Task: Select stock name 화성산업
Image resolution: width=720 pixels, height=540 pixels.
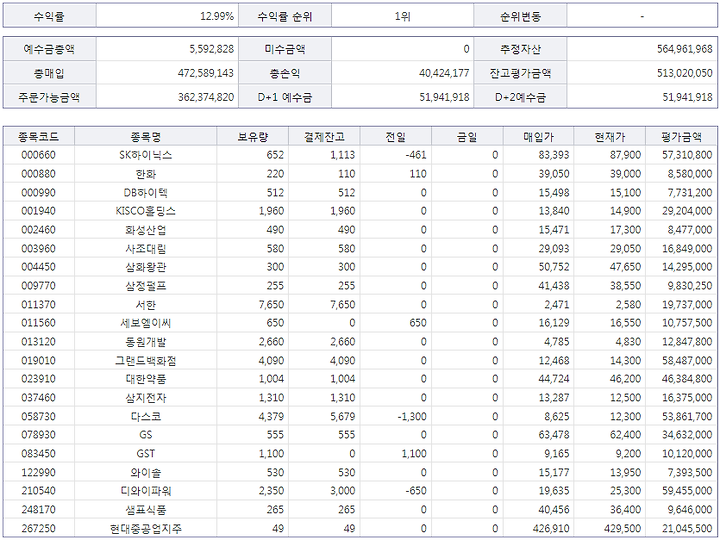Action: coord(146,230)
